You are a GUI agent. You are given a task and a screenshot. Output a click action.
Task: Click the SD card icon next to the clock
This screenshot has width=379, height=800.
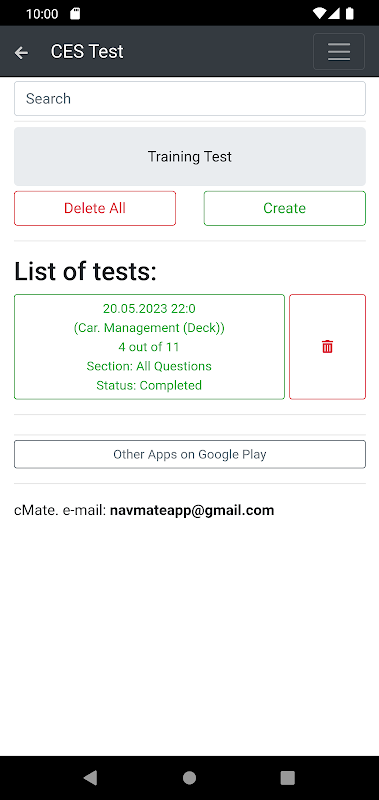75,14
